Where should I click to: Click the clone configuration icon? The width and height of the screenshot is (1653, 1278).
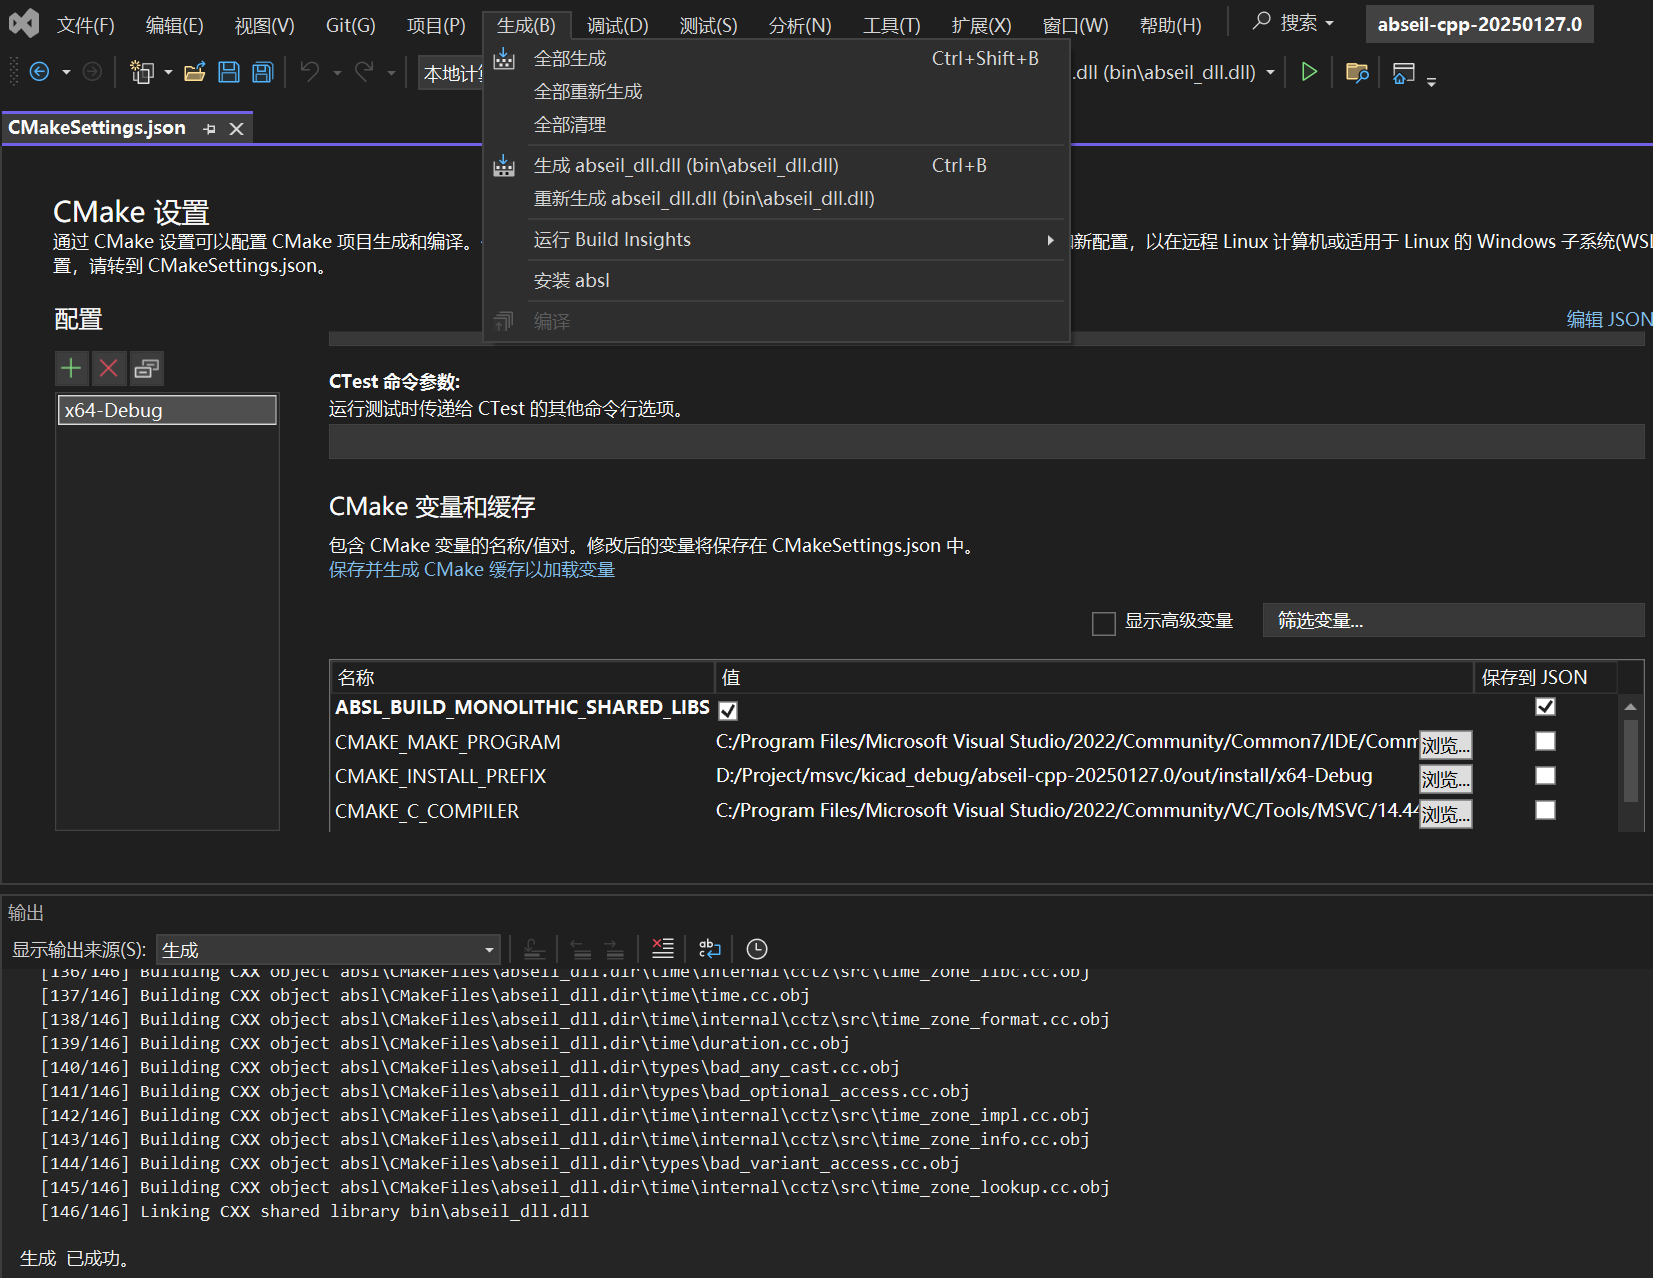[147, 369]
